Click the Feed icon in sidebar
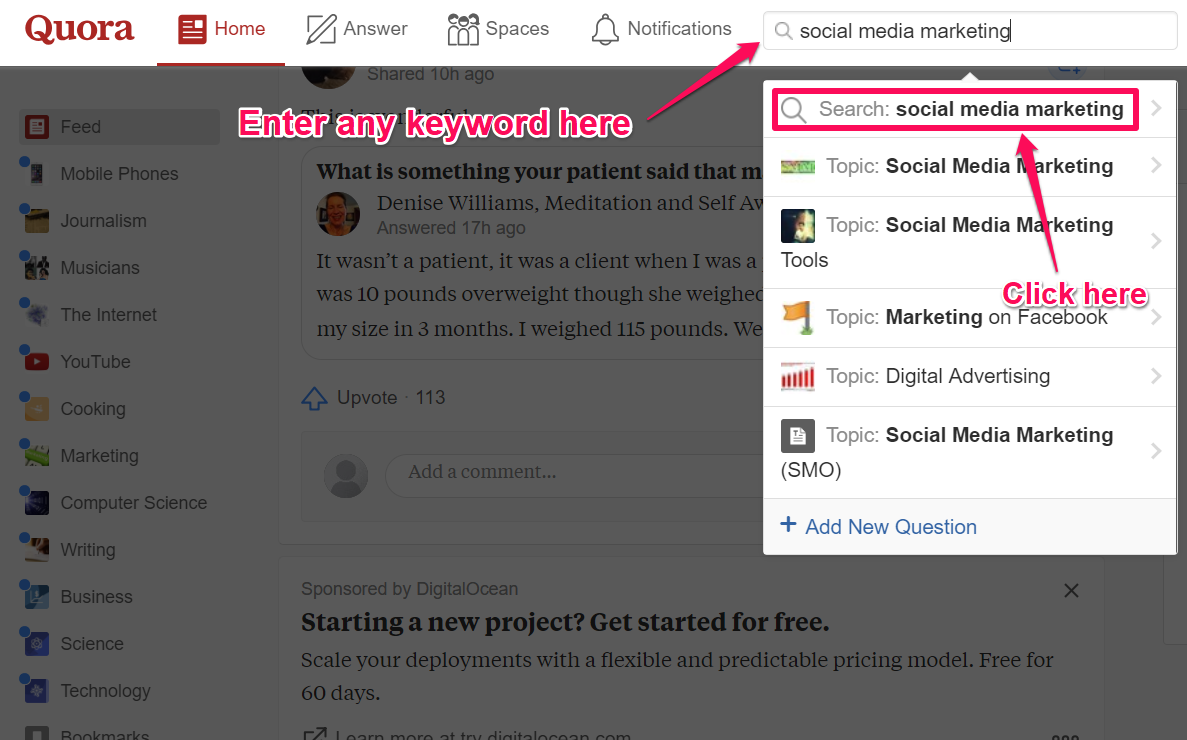1187x740 pixels. tap(36, 127)
